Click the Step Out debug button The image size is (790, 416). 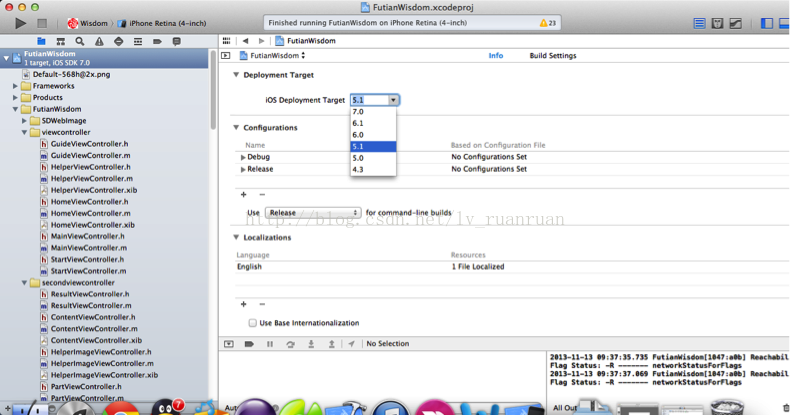coord(332,343)
